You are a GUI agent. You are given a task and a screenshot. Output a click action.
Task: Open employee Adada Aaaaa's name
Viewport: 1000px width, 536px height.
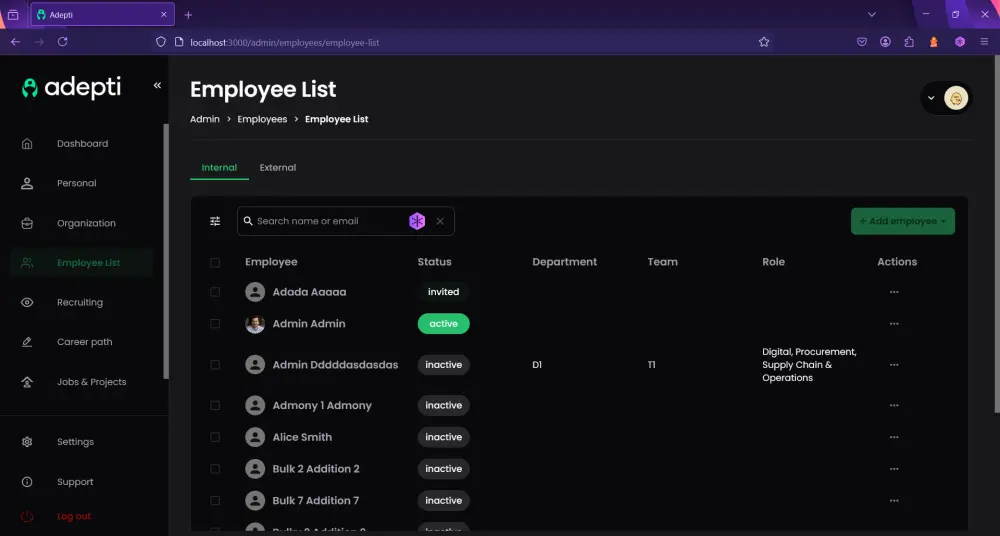point(309,292)
